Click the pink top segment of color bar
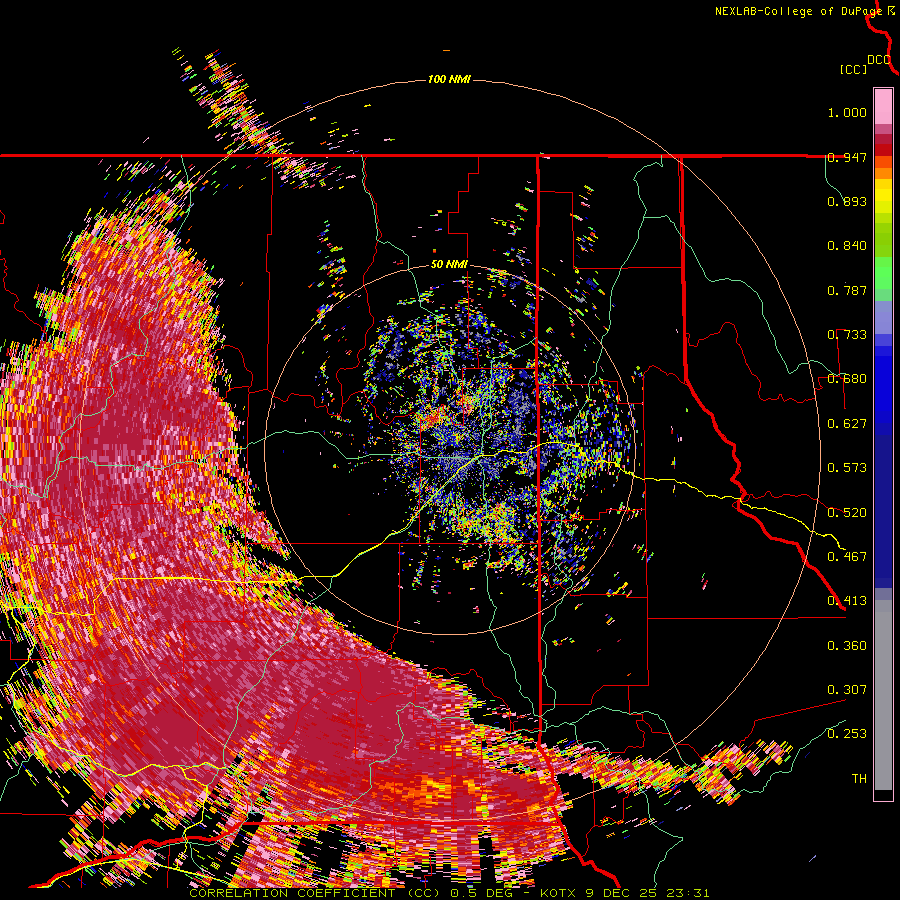 coord(883,106)
